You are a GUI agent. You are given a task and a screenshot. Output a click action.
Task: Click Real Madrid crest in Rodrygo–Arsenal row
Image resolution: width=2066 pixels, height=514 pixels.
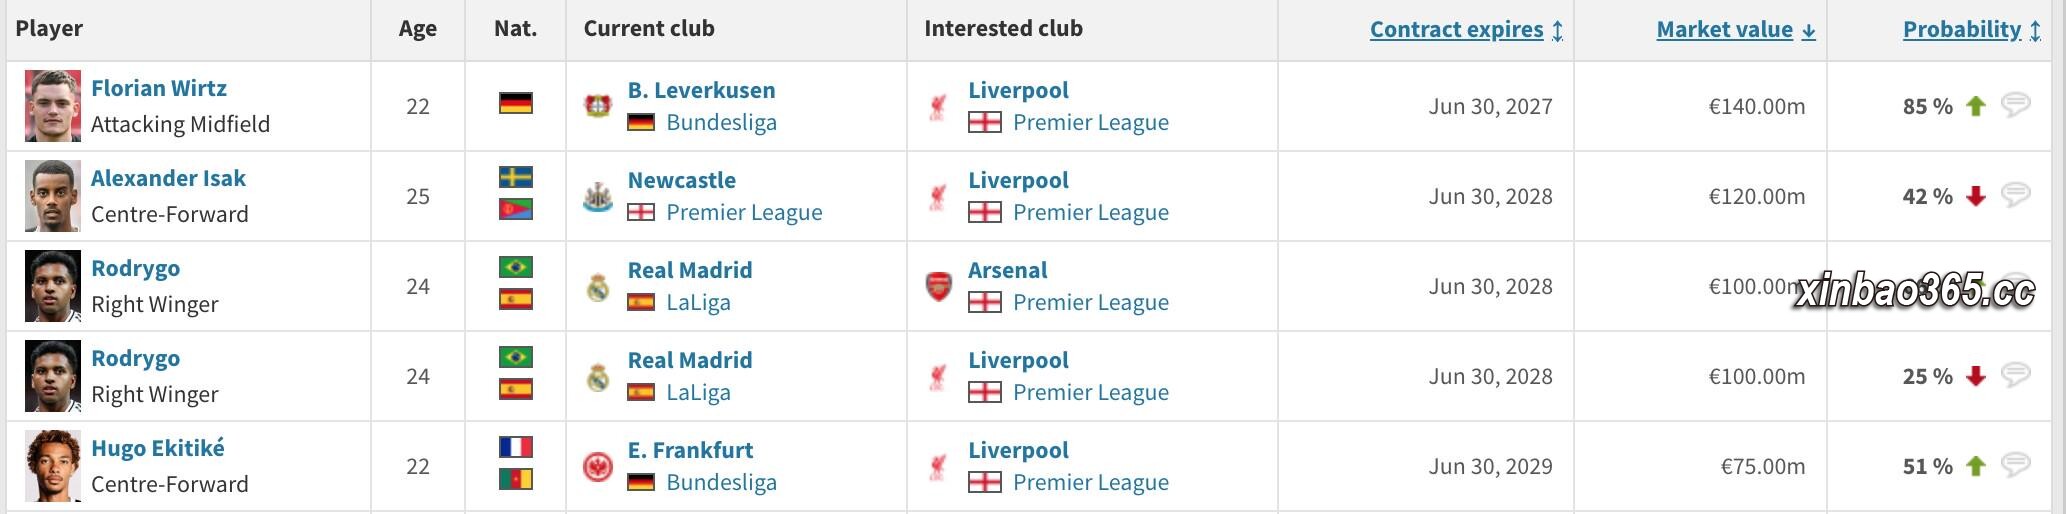pos(598,286)
